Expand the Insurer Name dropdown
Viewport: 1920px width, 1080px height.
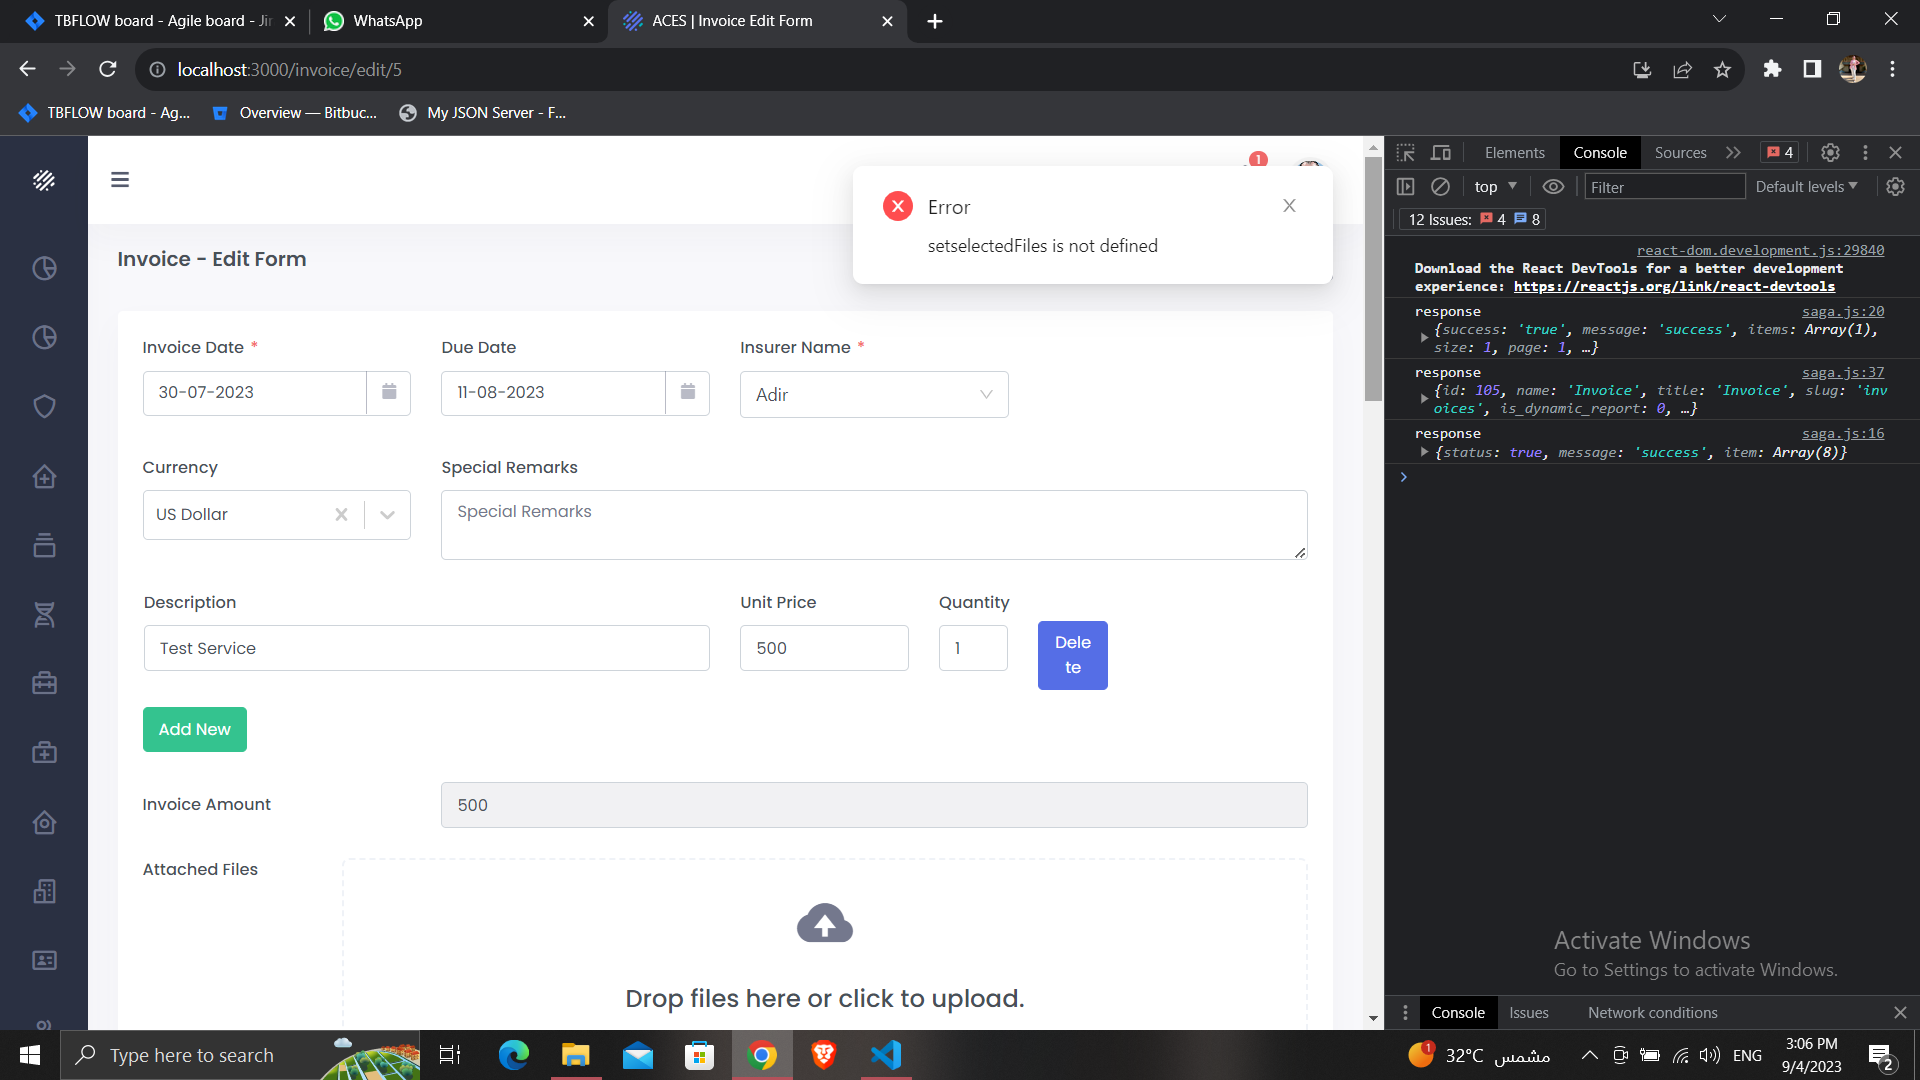click(x=986, y=394)
